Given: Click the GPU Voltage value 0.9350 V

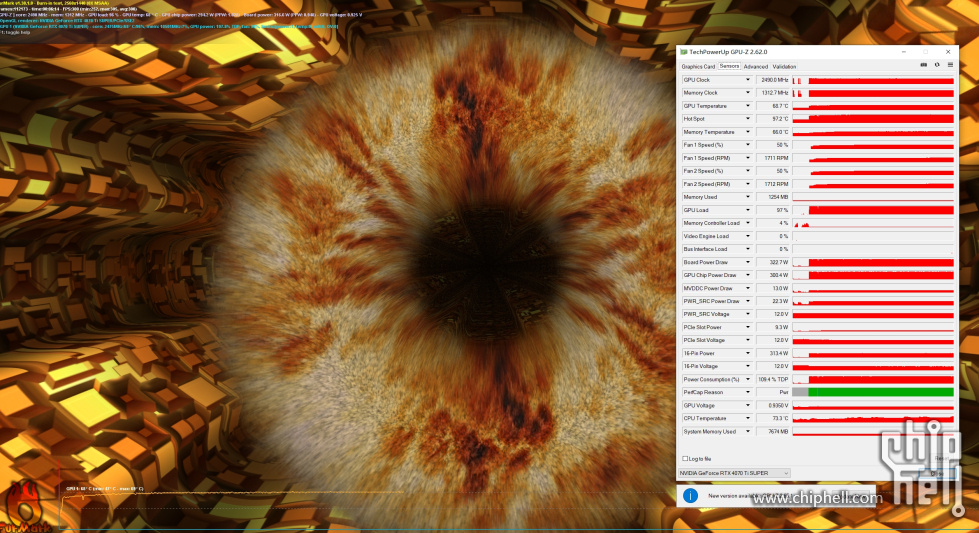Looking at the screenshot, I should tap(773, 406).
